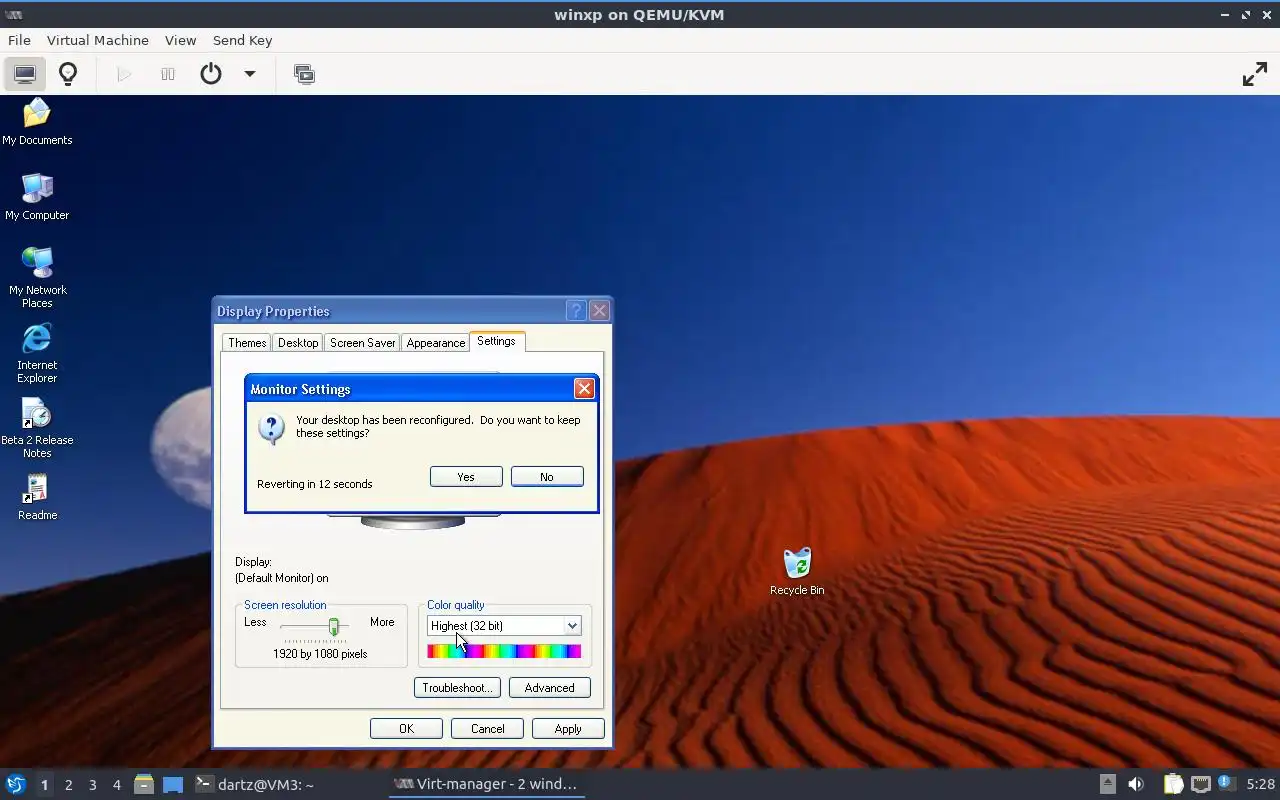Image resolution: width=1280 pixels, height=800 pixels.
Task: Select the Settings tab
Action: [x=496, y=341]
